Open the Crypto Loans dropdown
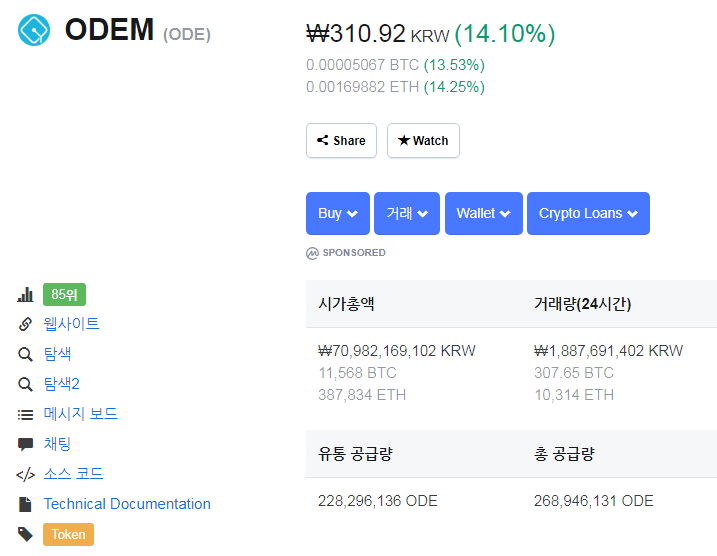The width and height of the screenshot is (717, 556). 588,213
